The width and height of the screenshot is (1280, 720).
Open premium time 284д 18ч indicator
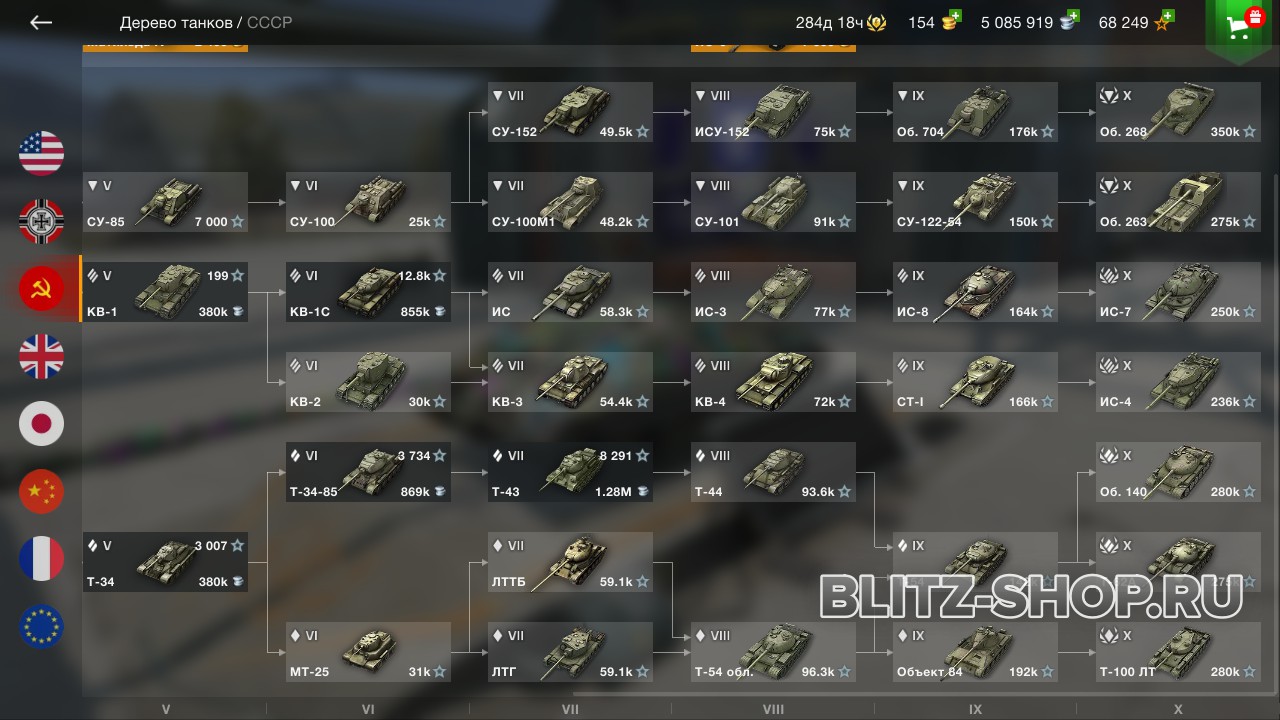pos(840,22)
